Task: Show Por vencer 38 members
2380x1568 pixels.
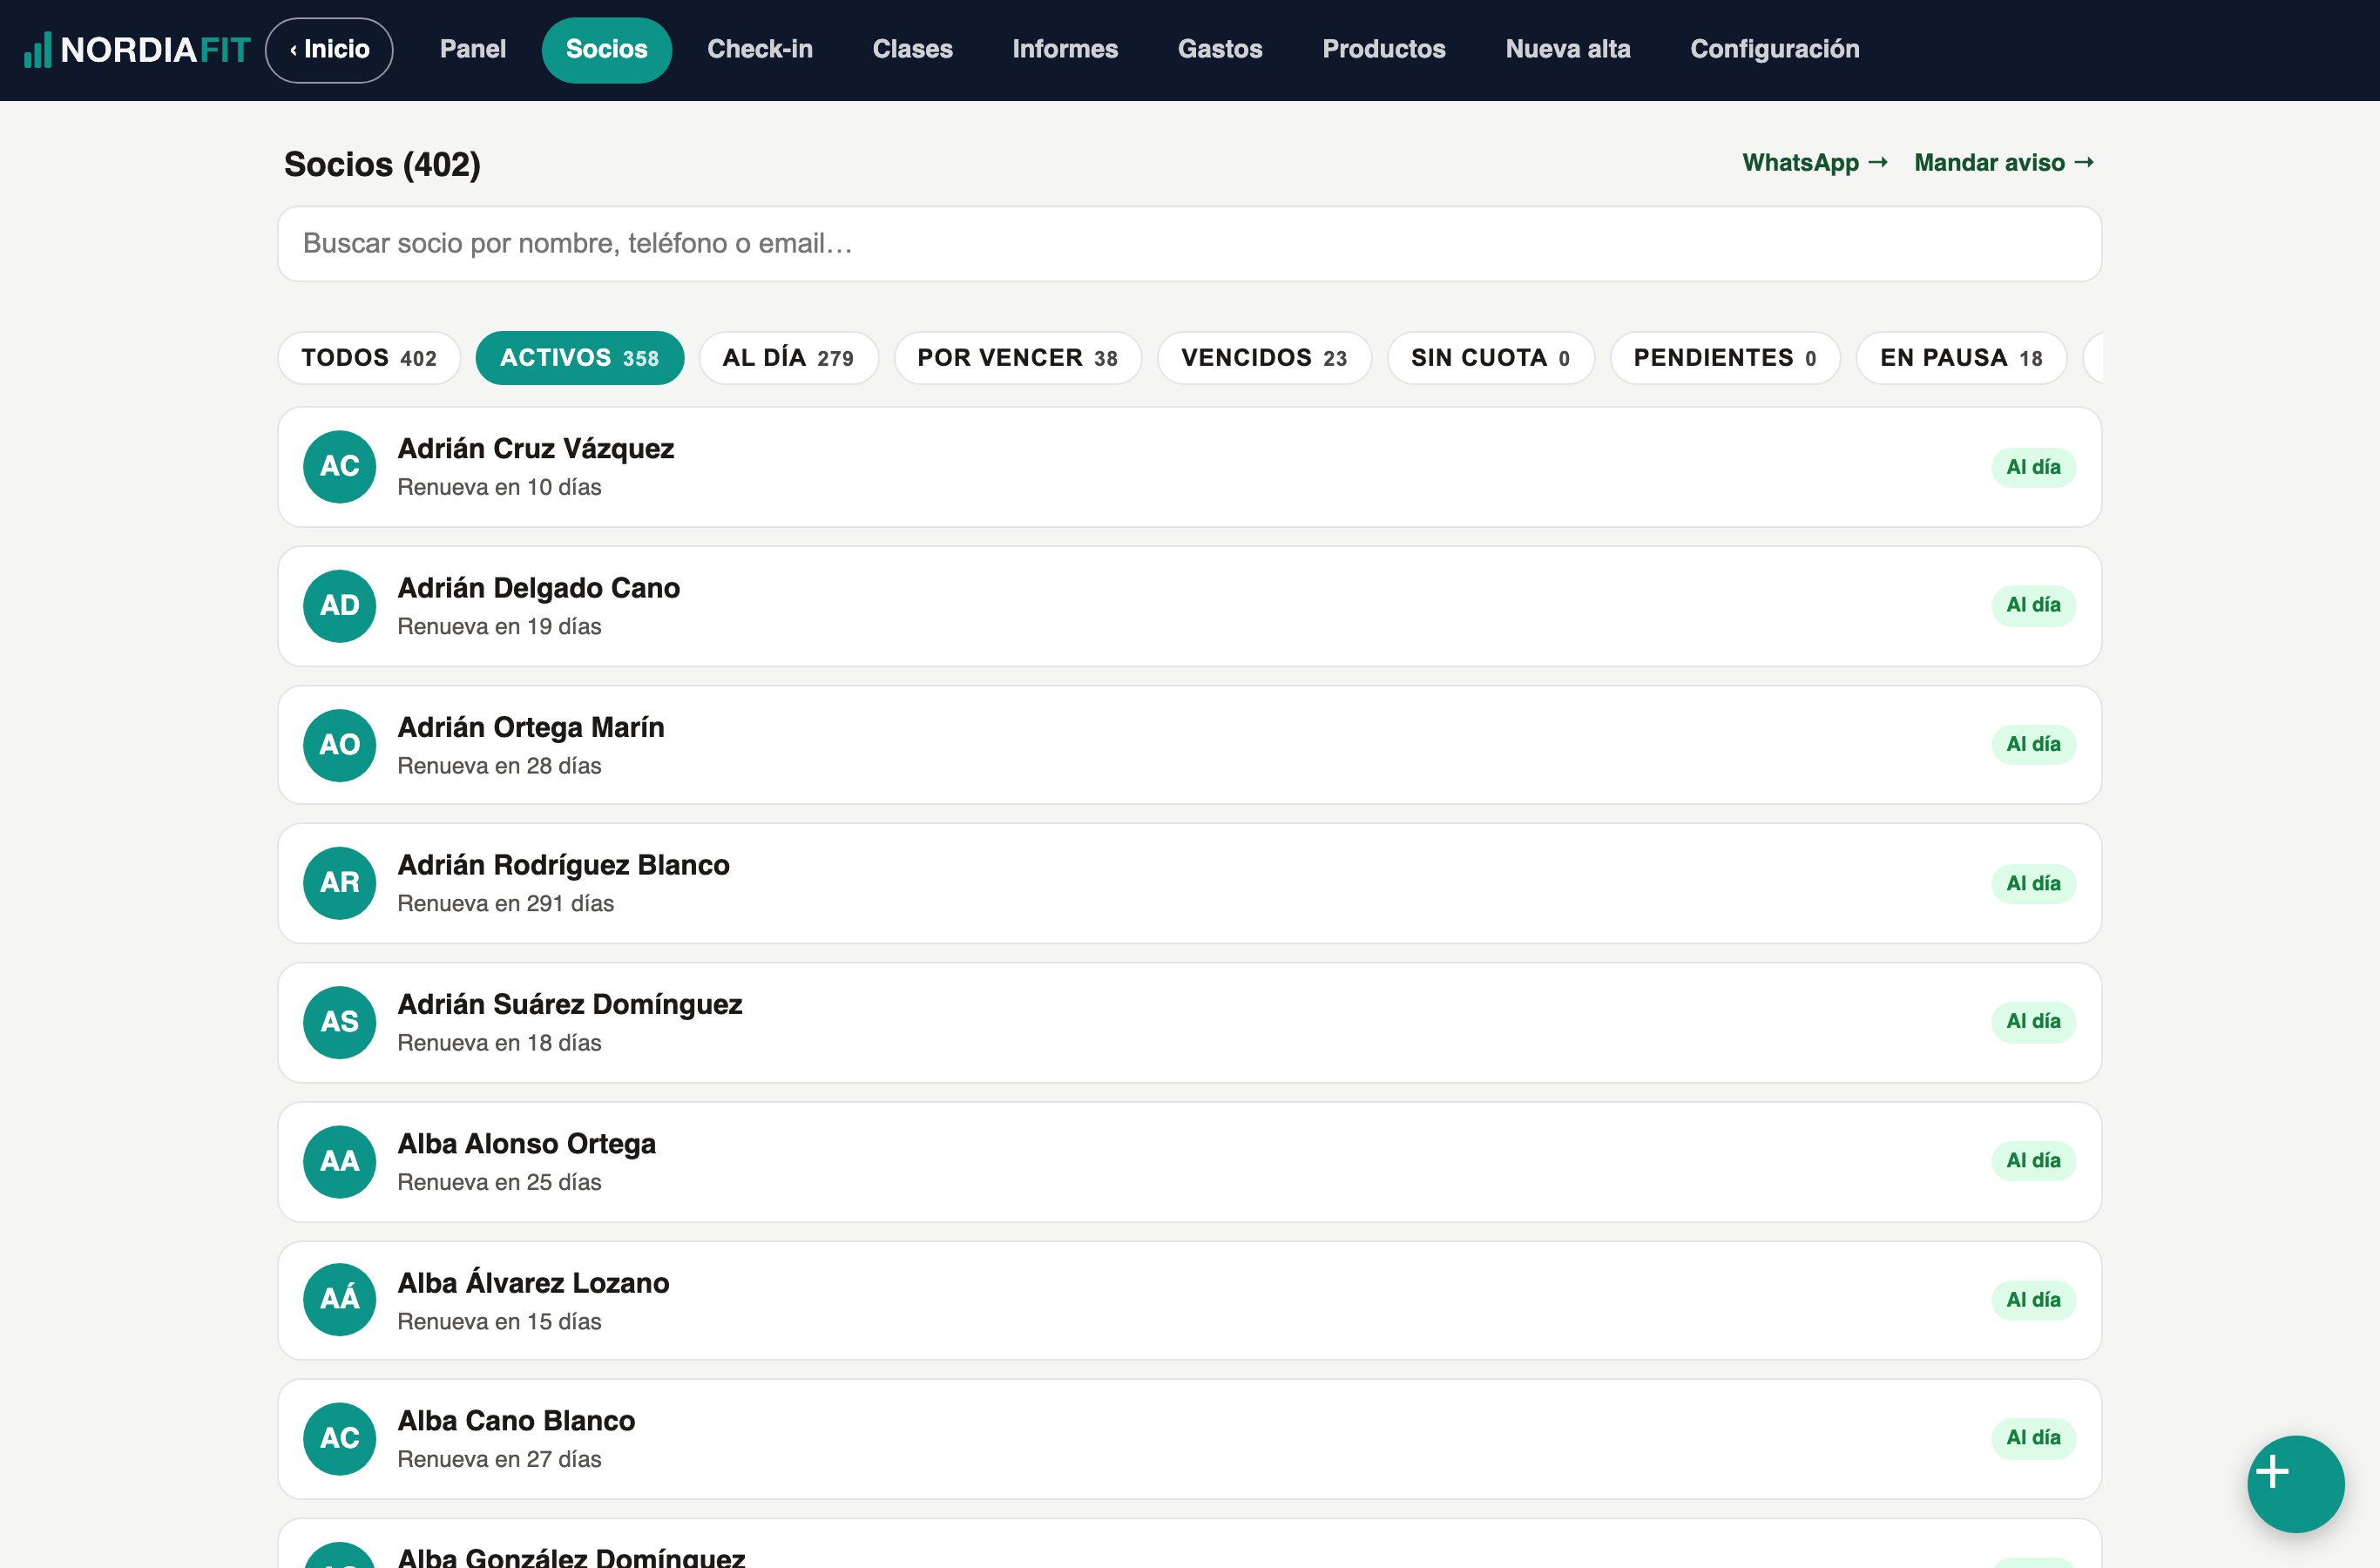Action: point(1018,358)
